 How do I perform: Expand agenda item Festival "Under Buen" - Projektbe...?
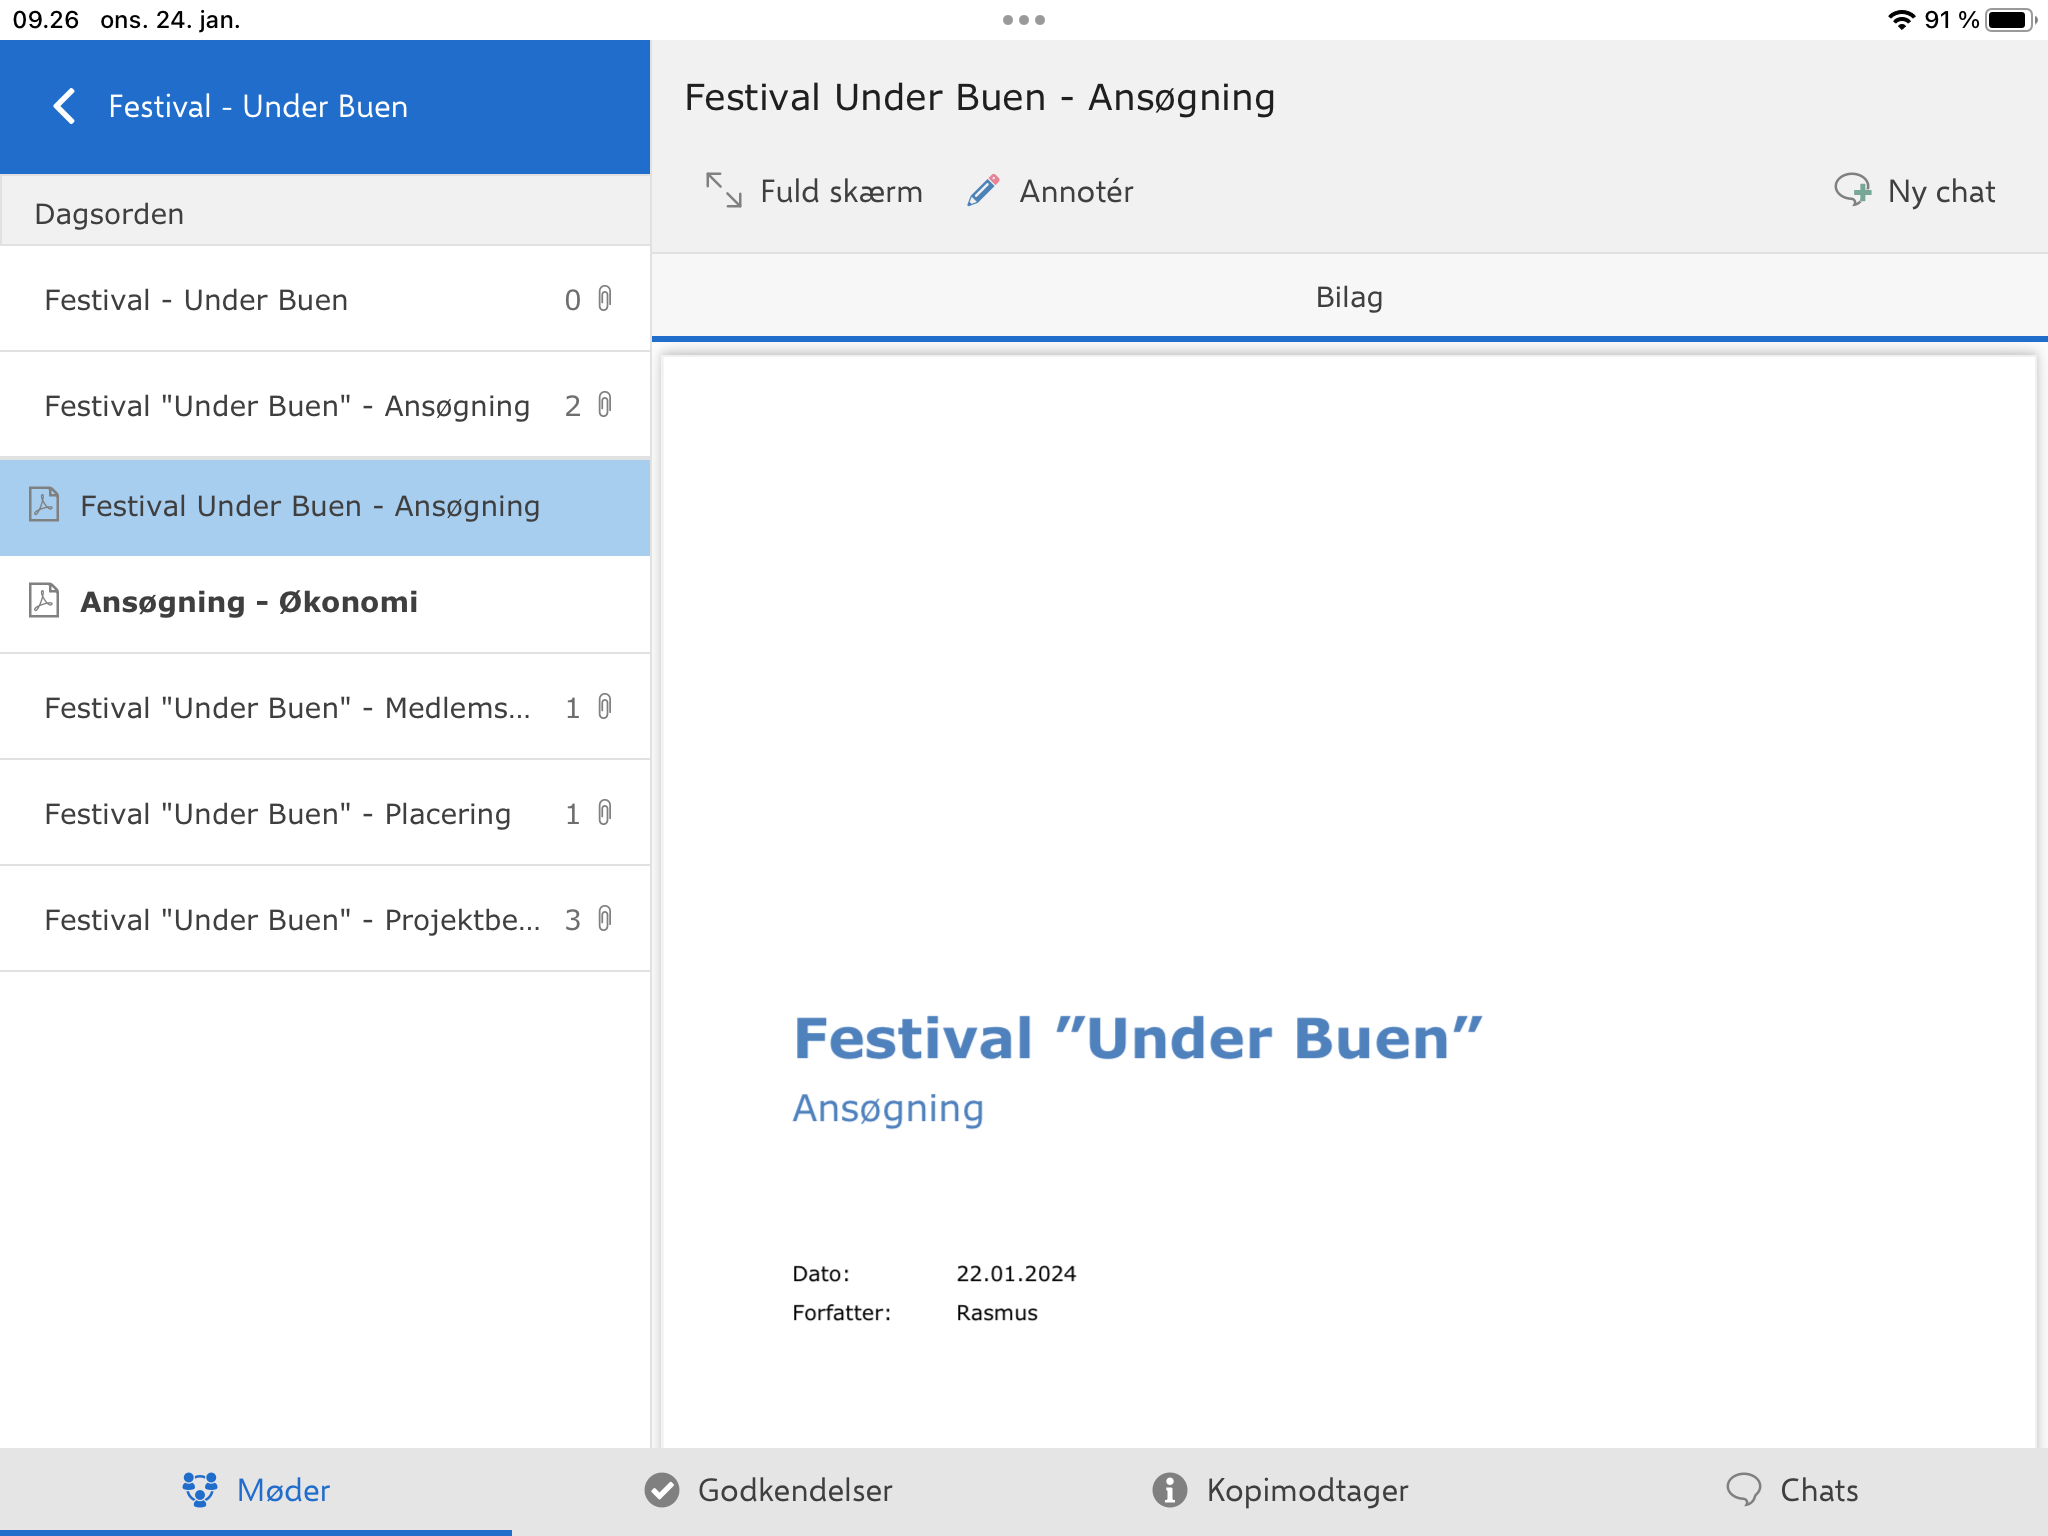(325, 919)
